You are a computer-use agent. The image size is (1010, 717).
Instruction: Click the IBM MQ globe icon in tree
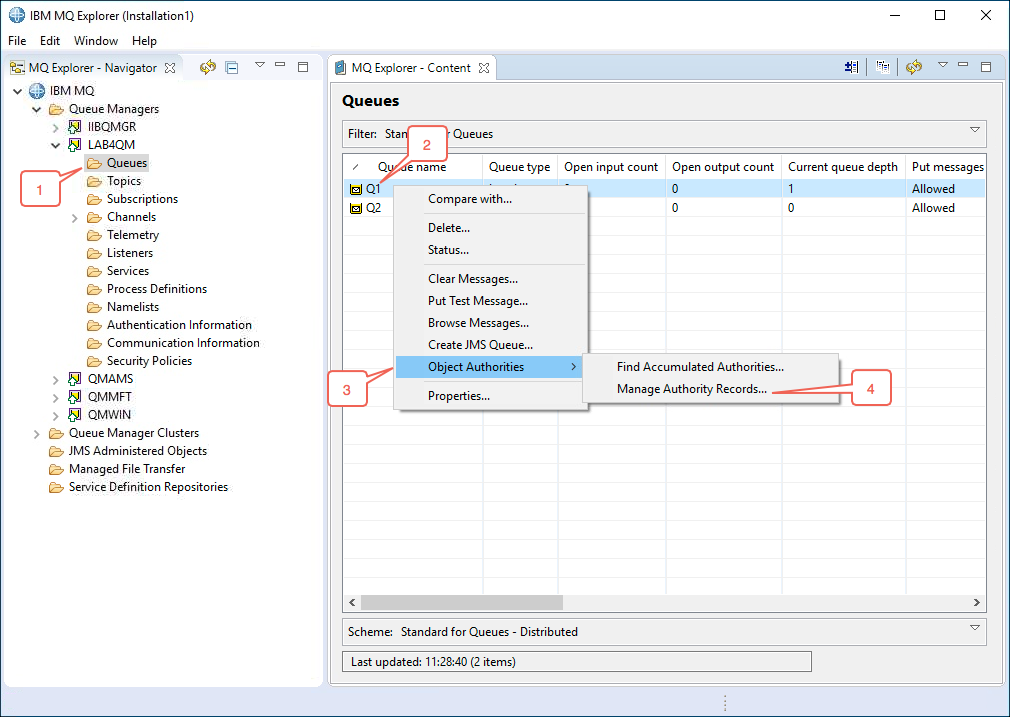(37, 91)
